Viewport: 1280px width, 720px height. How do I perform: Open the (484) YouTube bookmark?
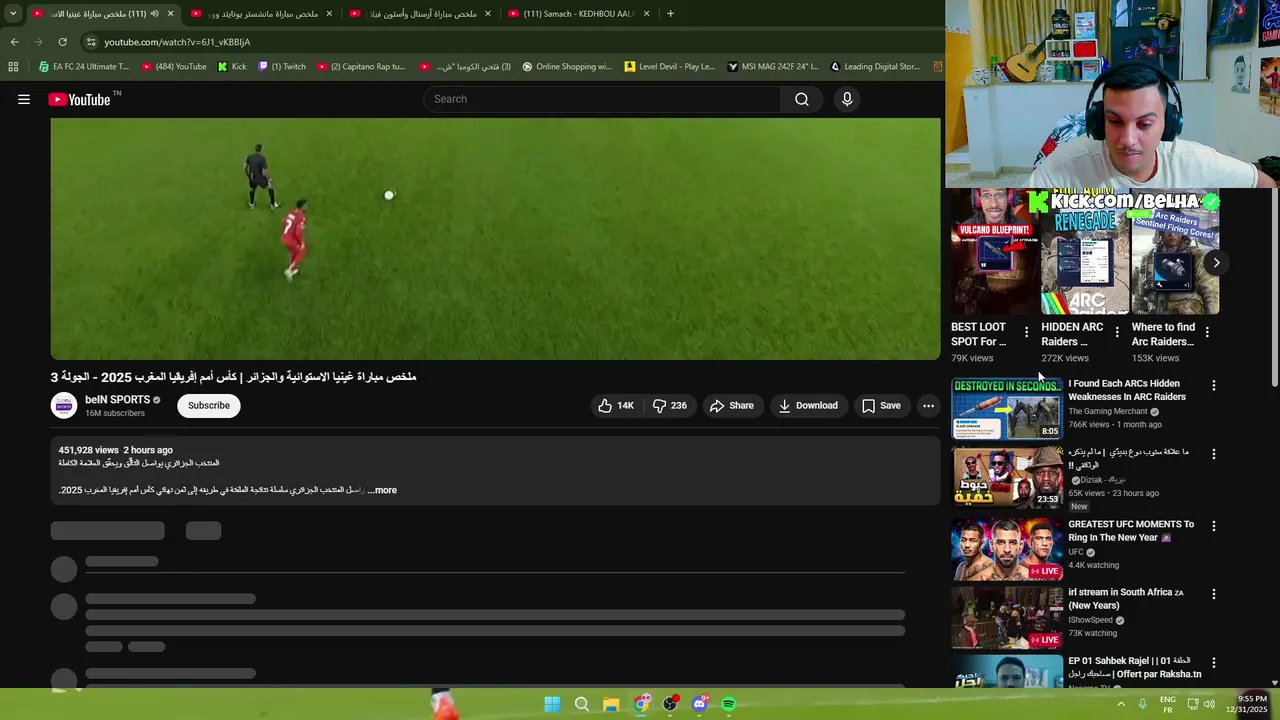point(174,67)
